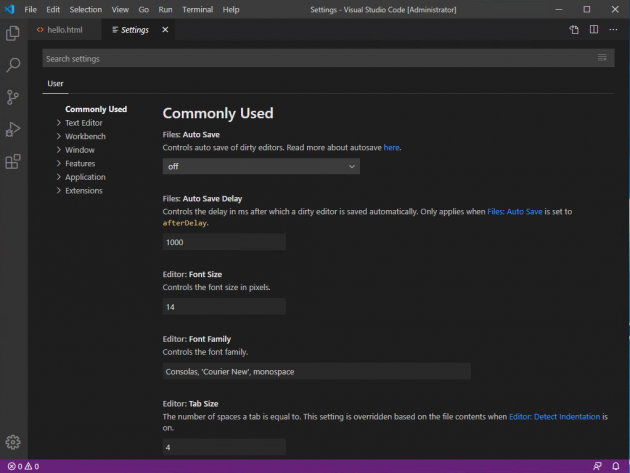
Task: Click the Tab Size field showing 4
Action: coord(224,447)
